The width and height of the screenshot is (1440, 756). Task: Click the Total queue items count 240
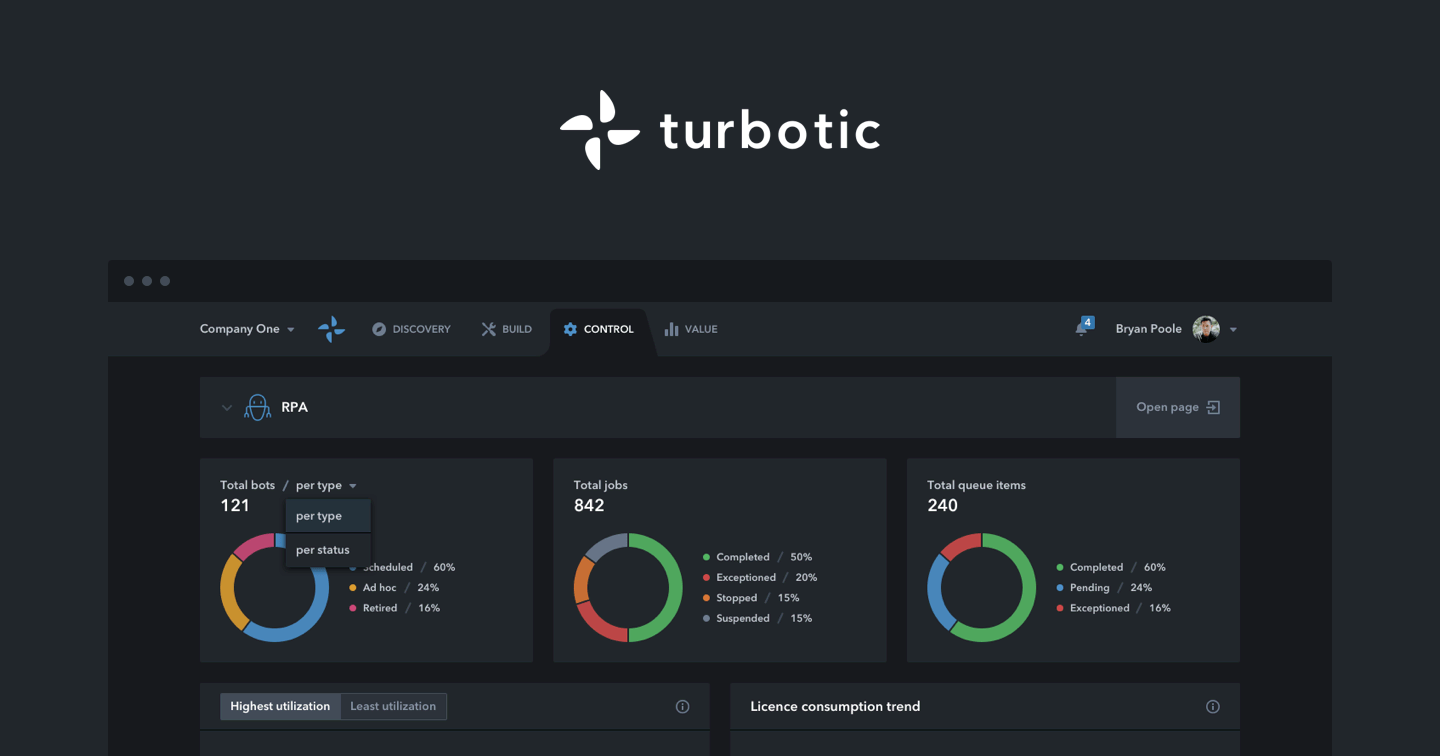(x=943, y=505)
